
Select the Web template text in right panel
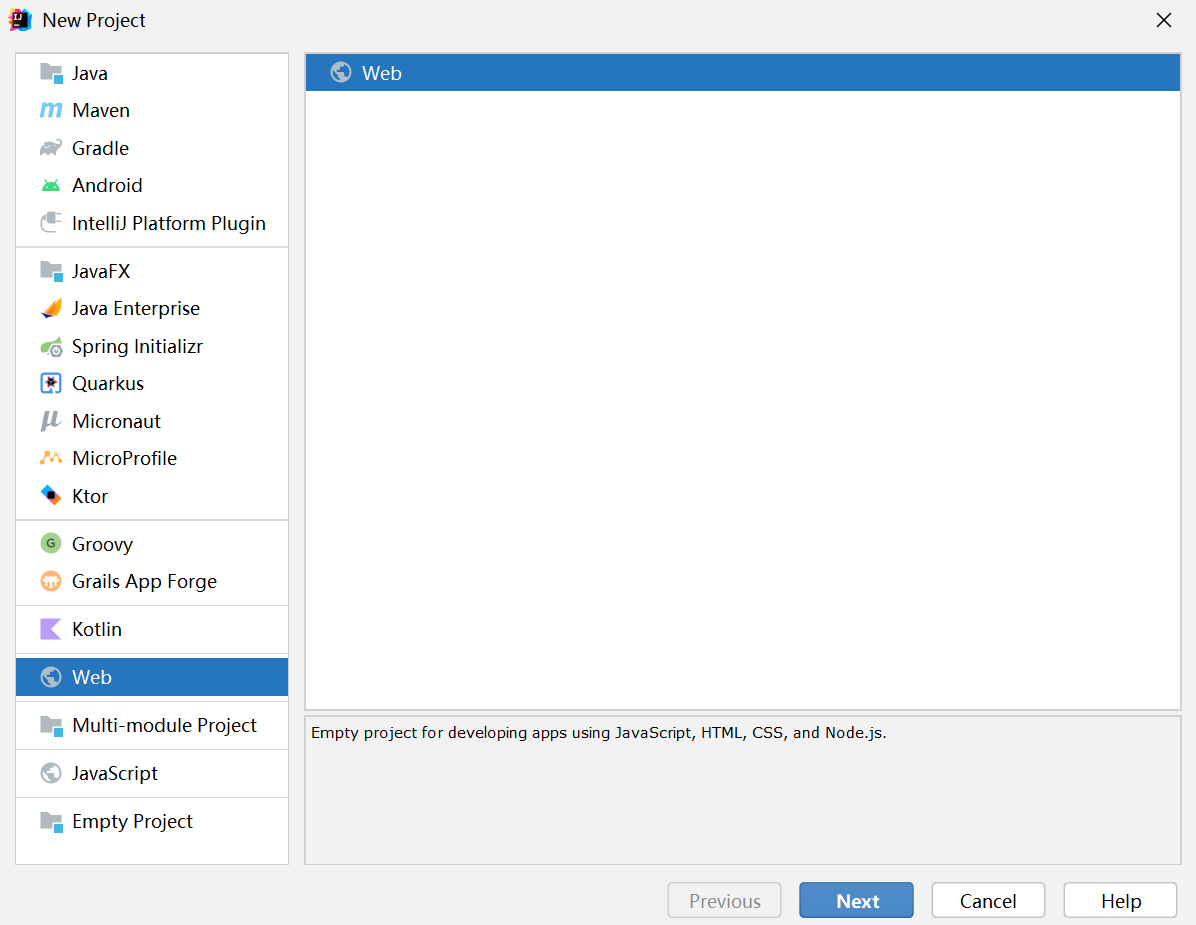click(382, 73)
